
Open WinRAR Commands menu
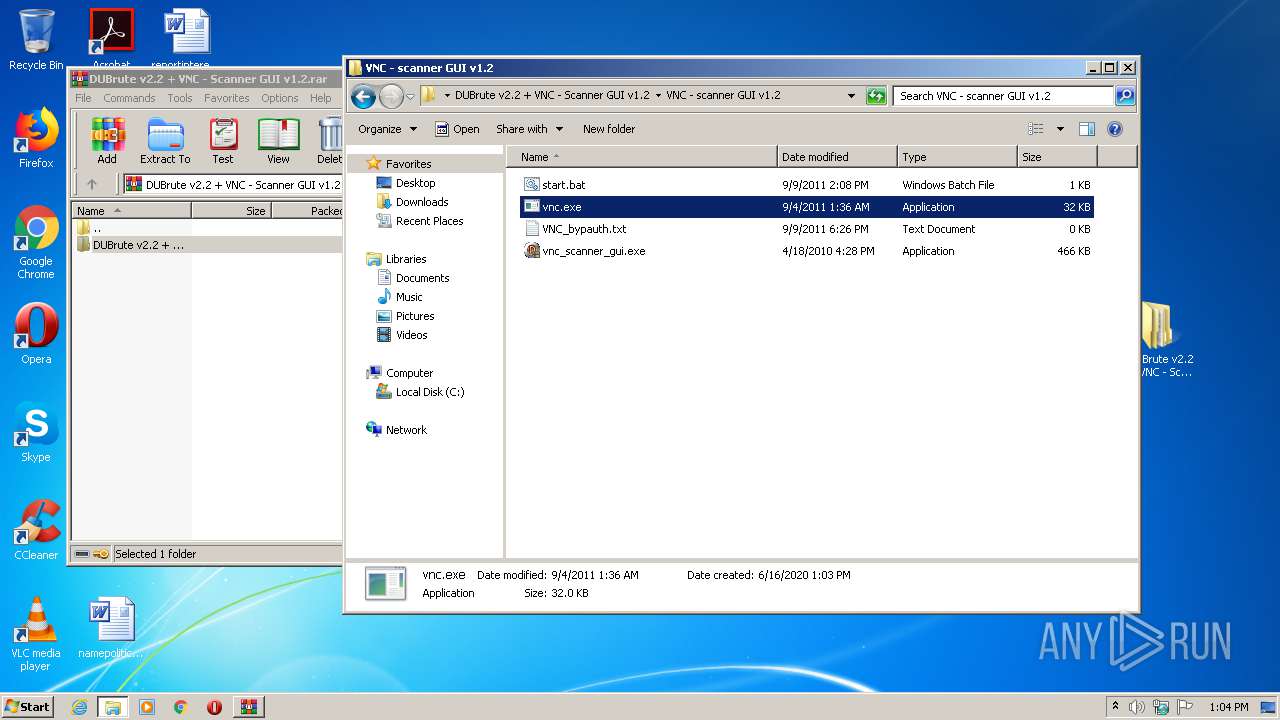tap(129, 98)
